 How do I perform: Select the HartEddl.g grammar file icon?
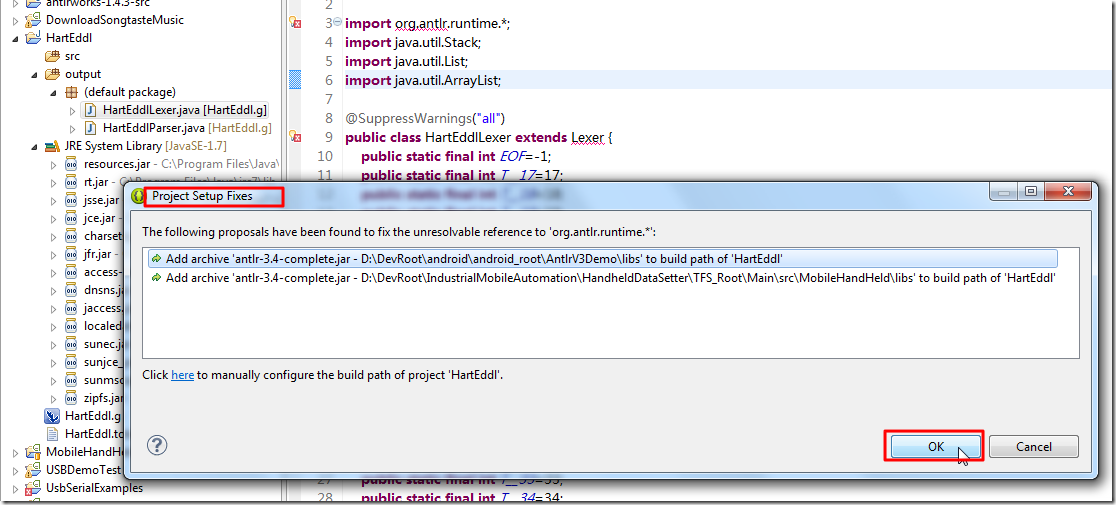(x=53, y=416)
